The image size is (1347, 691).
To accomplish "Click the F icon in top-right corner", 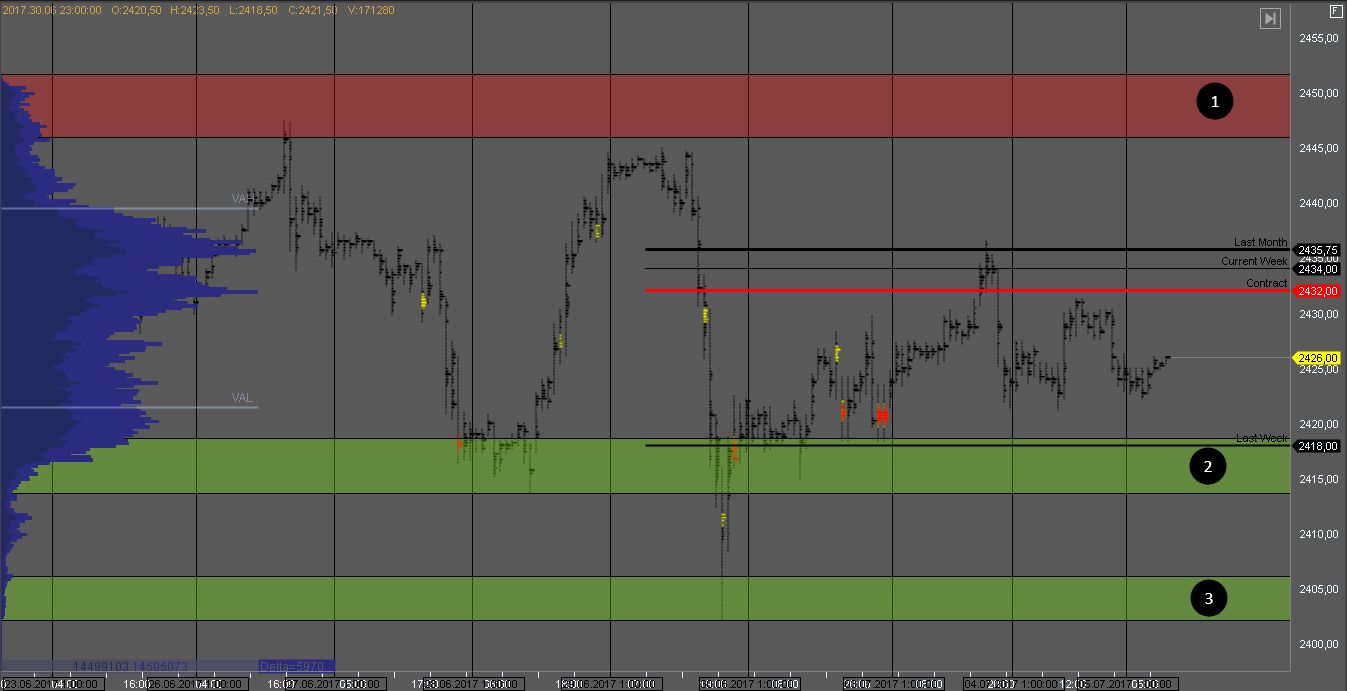I will (x=1335, y=11).
